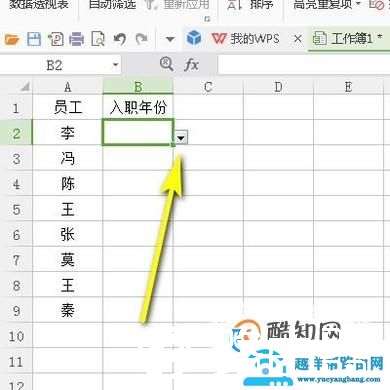
Task: Click the Name Box showing B2
Action: click(55, 65)
